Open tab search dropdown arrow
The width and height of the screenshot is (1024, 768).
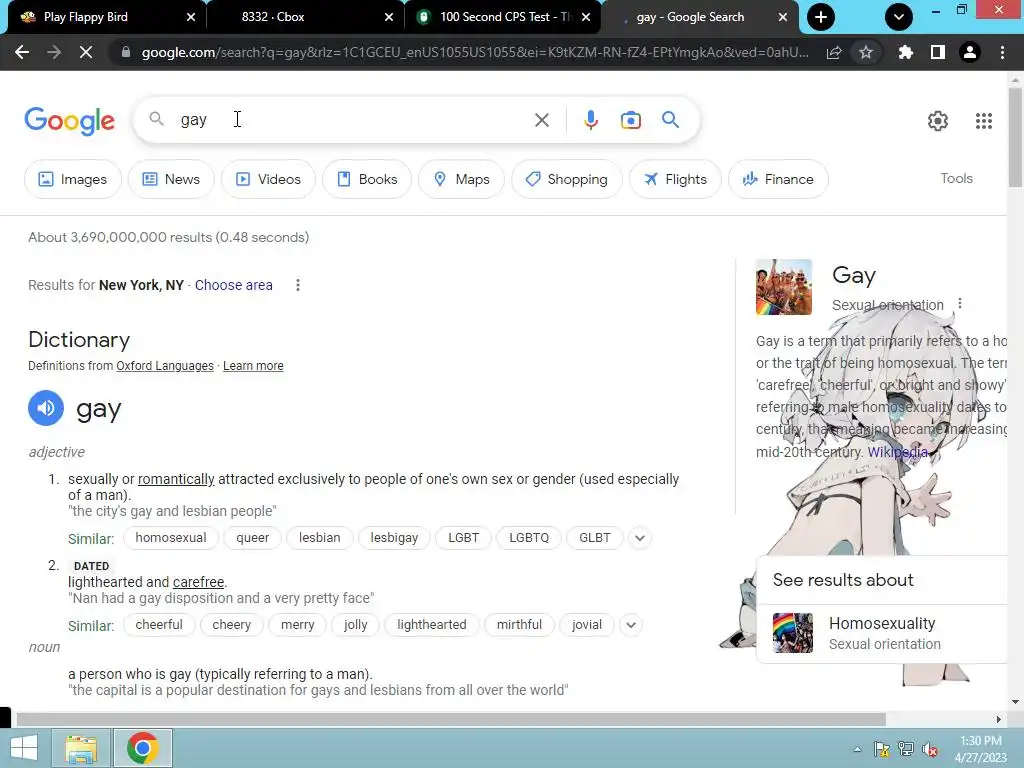click(x=899, y=17)
